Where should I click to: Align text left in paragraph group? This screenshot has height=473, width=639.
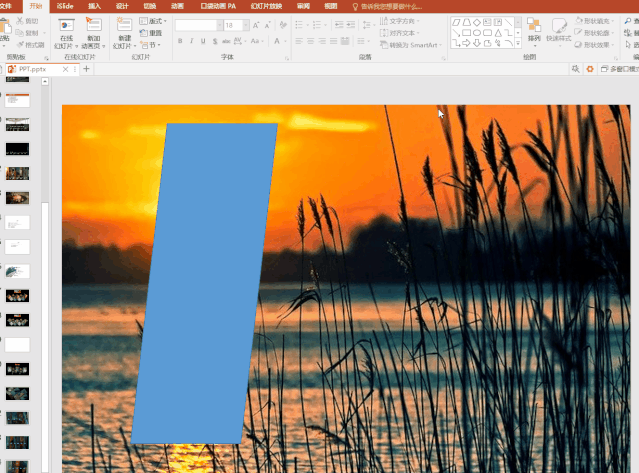299,41
